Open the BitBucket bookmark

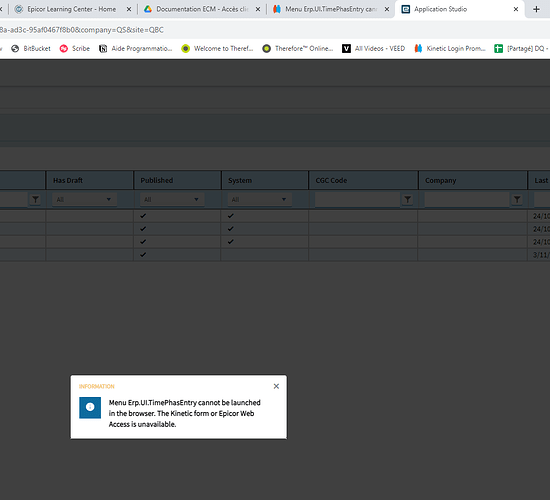[31, 48]
